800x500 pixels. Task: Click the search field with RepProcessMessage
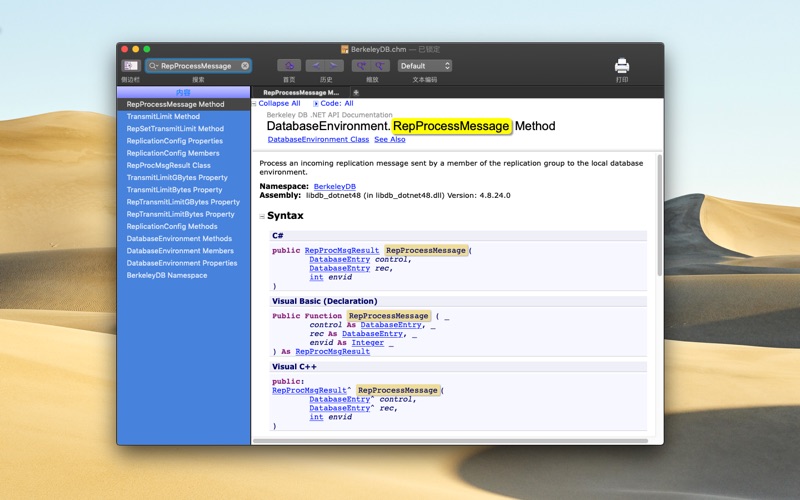click(195, 66)
